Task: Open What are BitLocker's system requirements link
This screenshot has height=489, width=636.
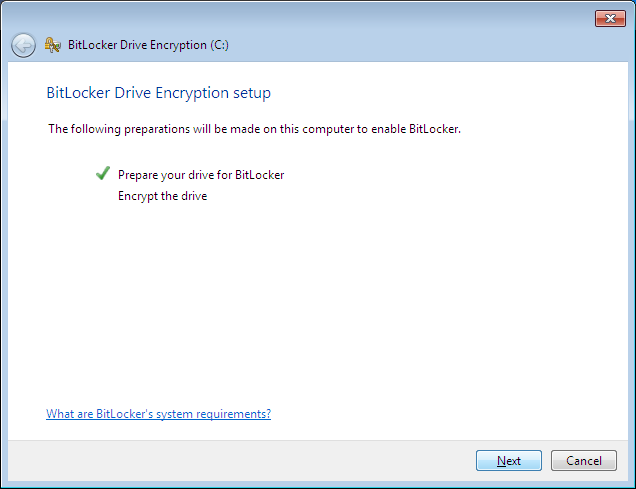Action: pos(158,414)
